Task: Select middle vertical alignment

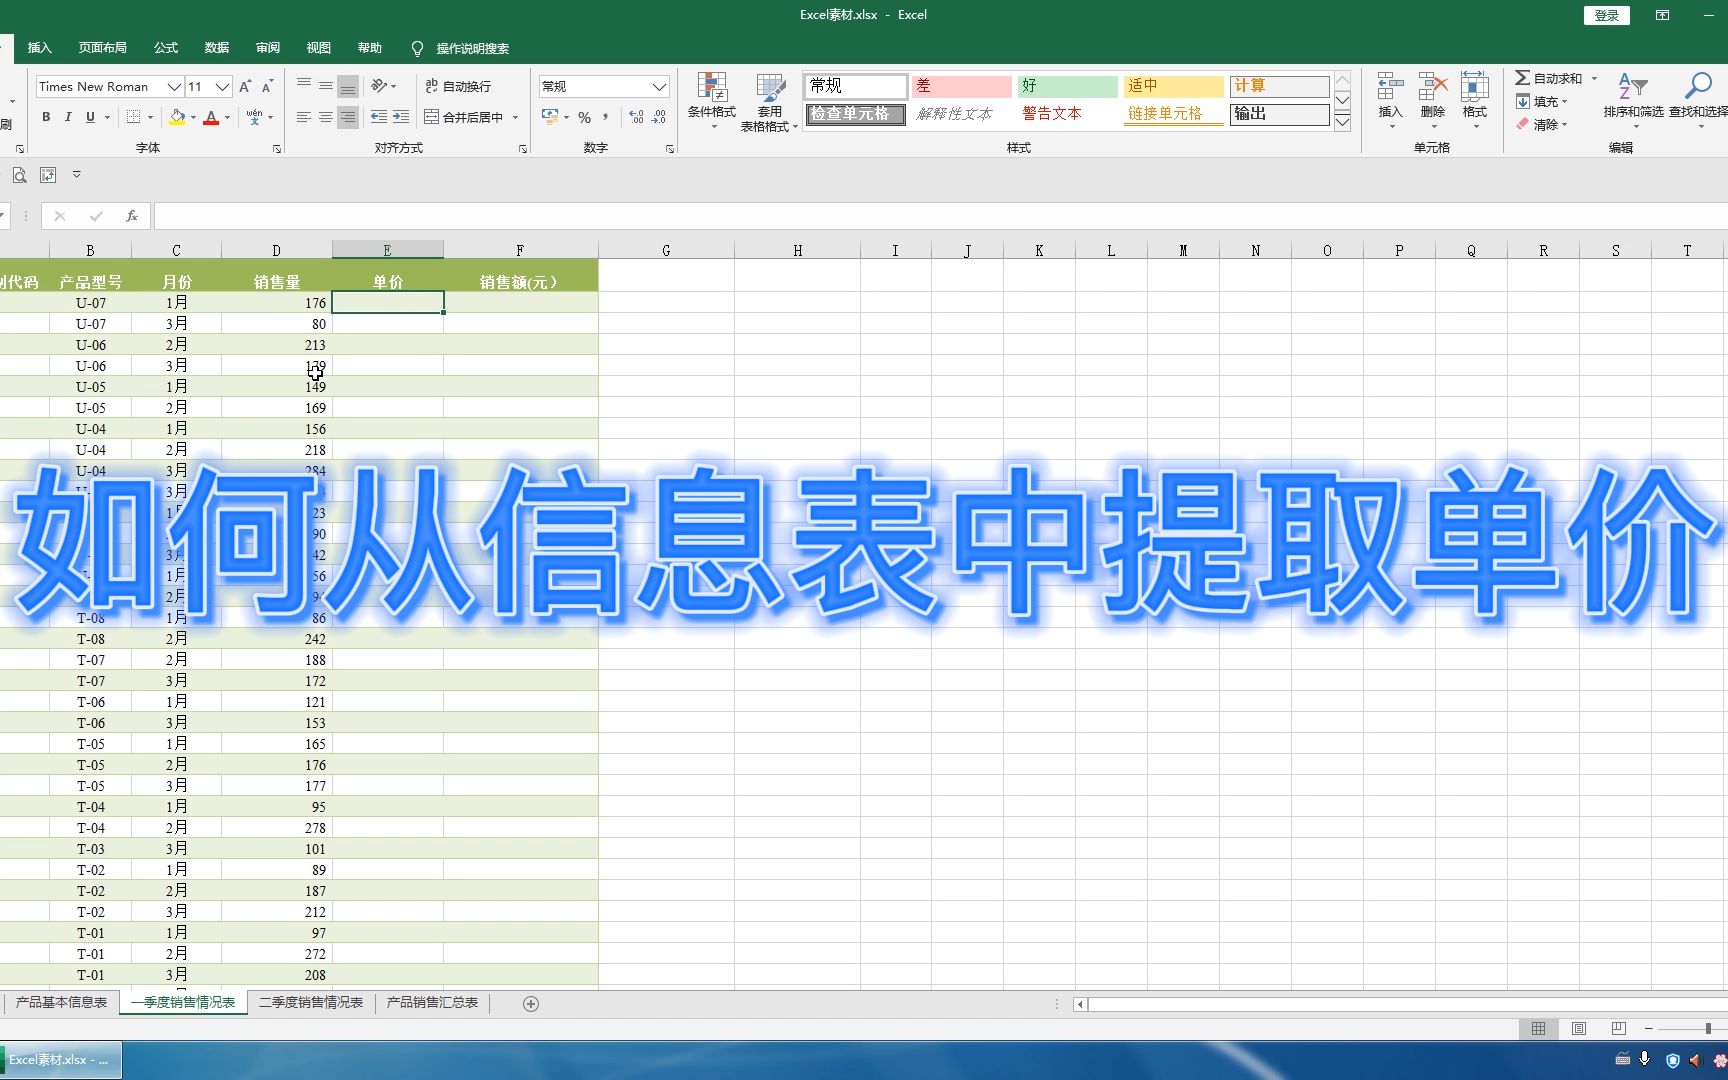Action: tap(326, 86)
